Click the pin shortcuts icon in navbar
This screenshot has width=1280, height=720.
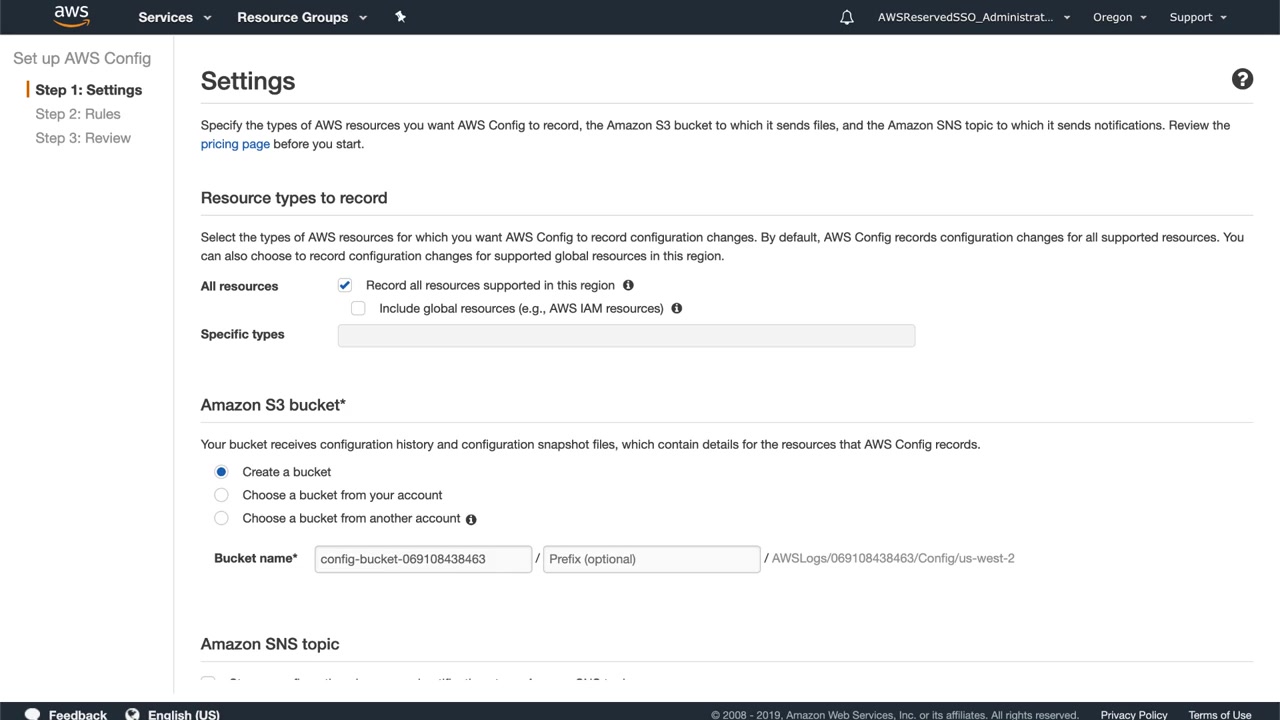(400, 17)
